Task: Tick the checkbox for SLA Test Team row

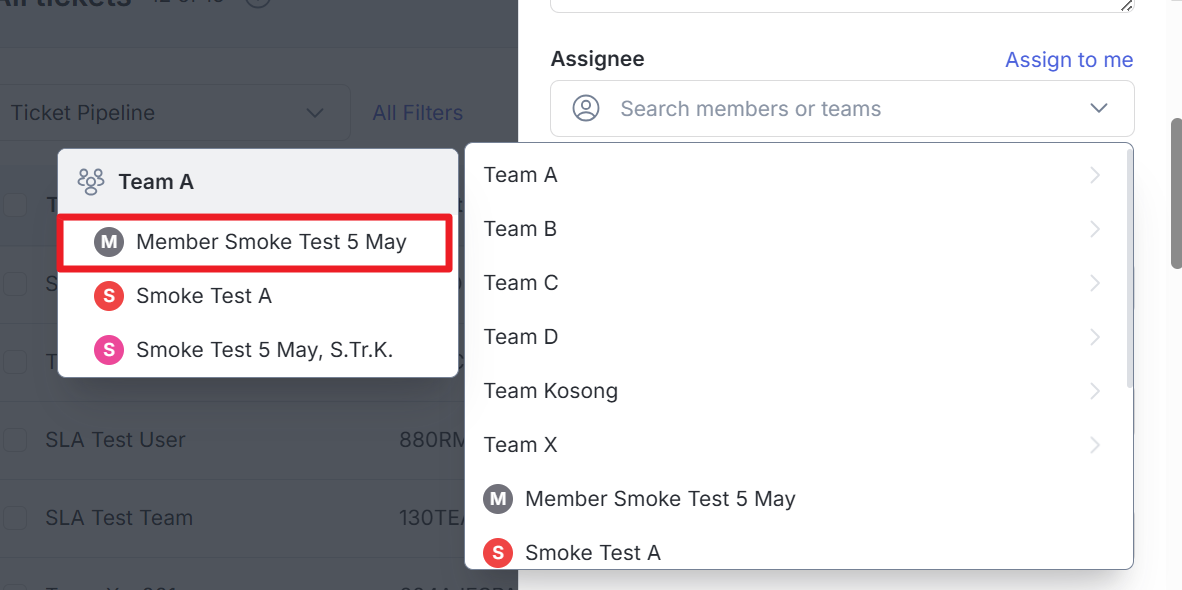Action: [15, 518]
